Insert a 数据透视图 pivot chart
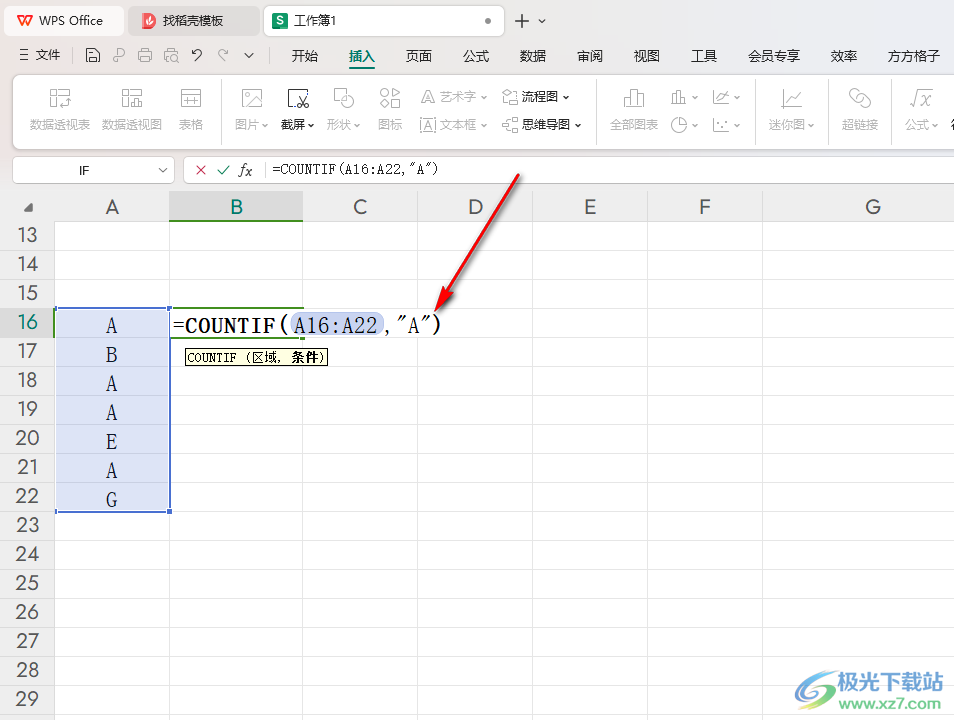This screenshot has height=720, width=954. [131, 110]
